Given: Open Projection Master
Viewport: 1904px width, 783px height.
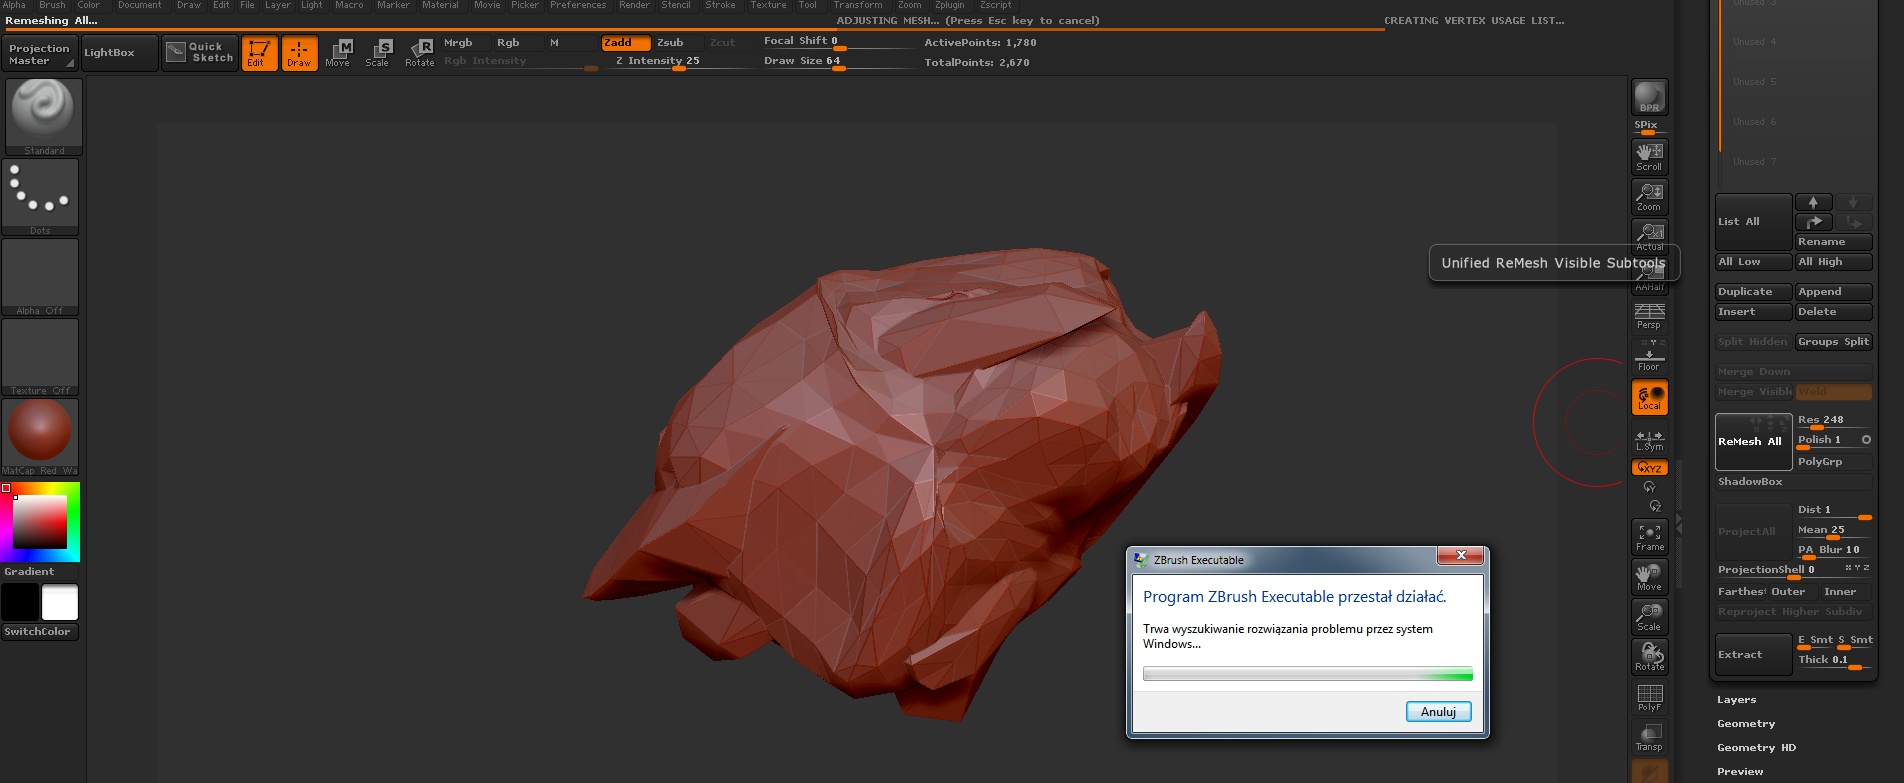Looking at the screenshot, I should click(40, 54).
